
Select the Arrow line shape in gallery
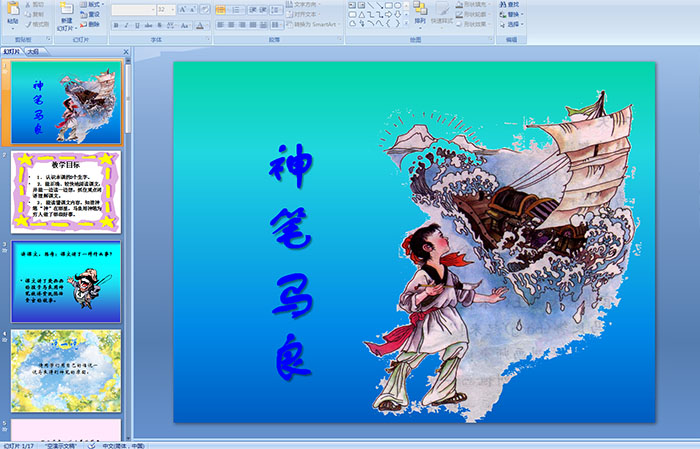(379, 5)
